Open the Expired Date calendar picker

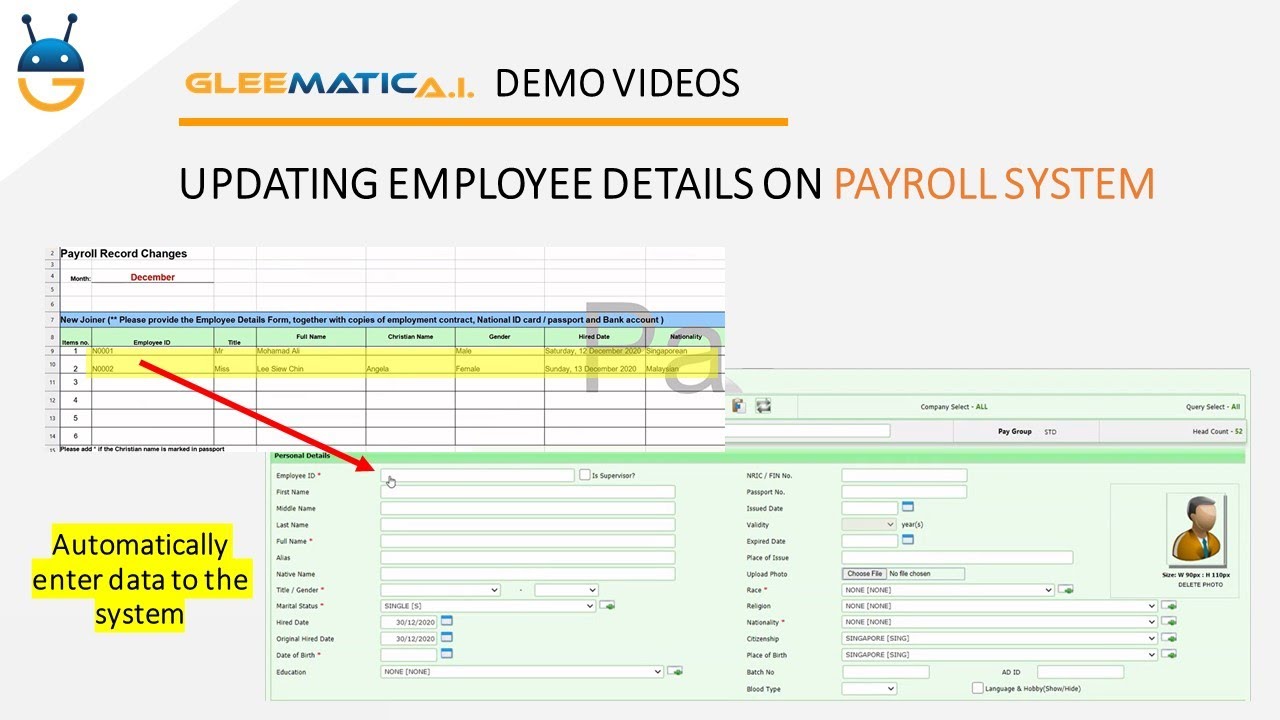pos(908,539)
